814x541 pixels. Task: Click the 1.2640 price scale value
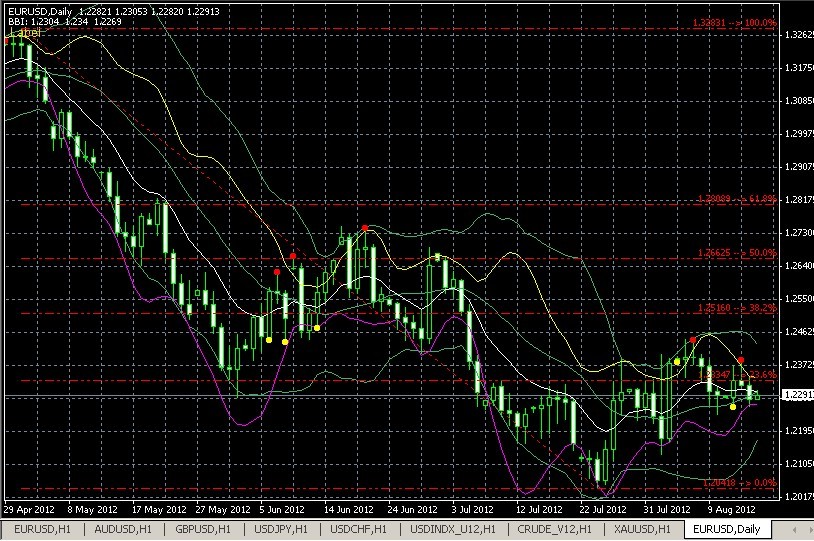coord(798,266)
